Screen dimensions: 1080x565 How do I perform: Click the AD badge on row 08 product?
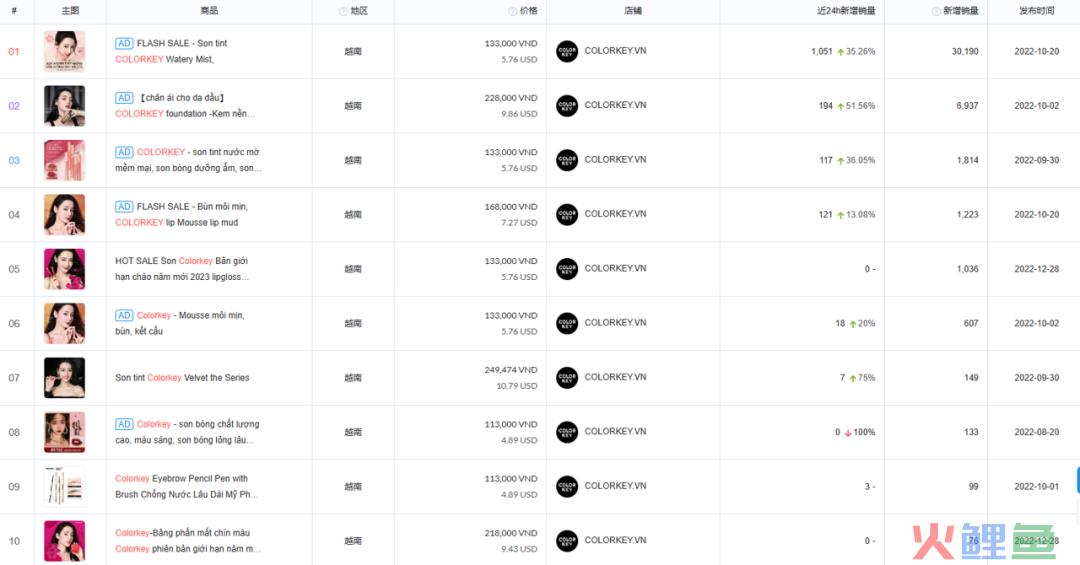124,424
